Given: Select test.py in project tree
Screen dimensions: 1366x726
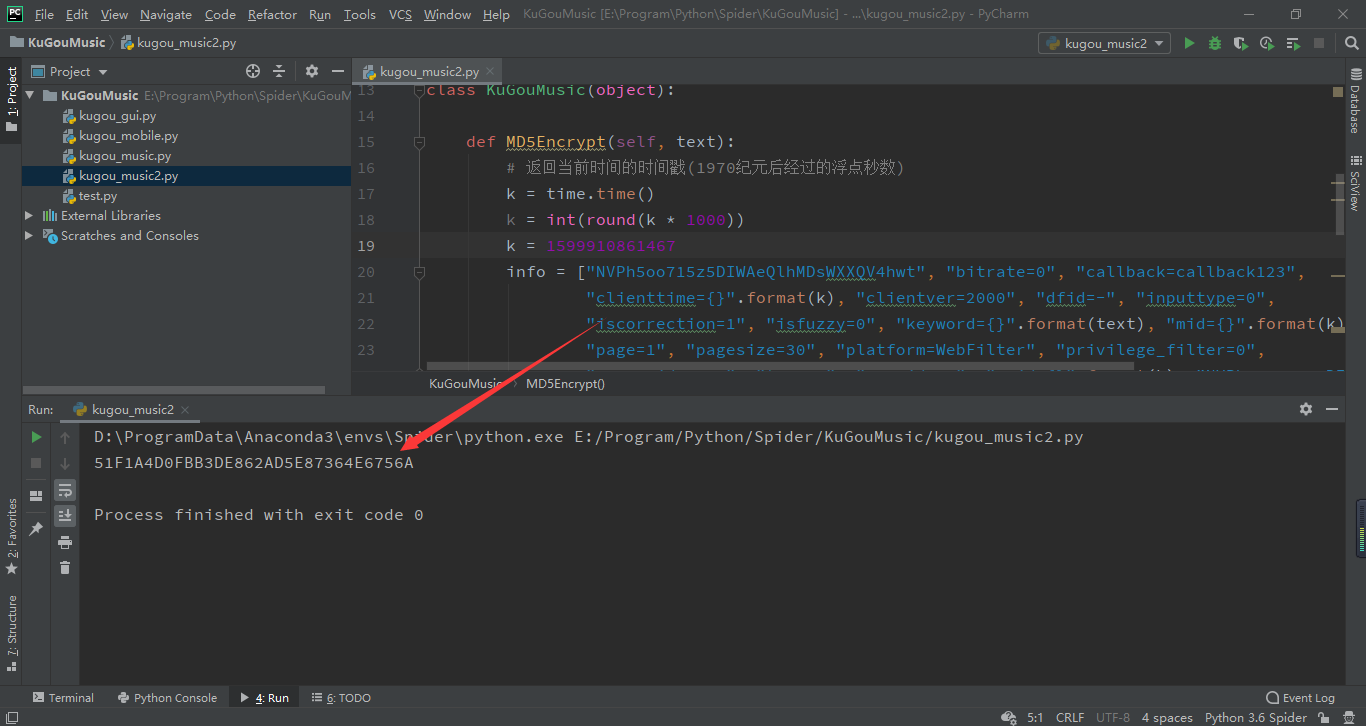Looking at the screenshot, I should 98,195.
